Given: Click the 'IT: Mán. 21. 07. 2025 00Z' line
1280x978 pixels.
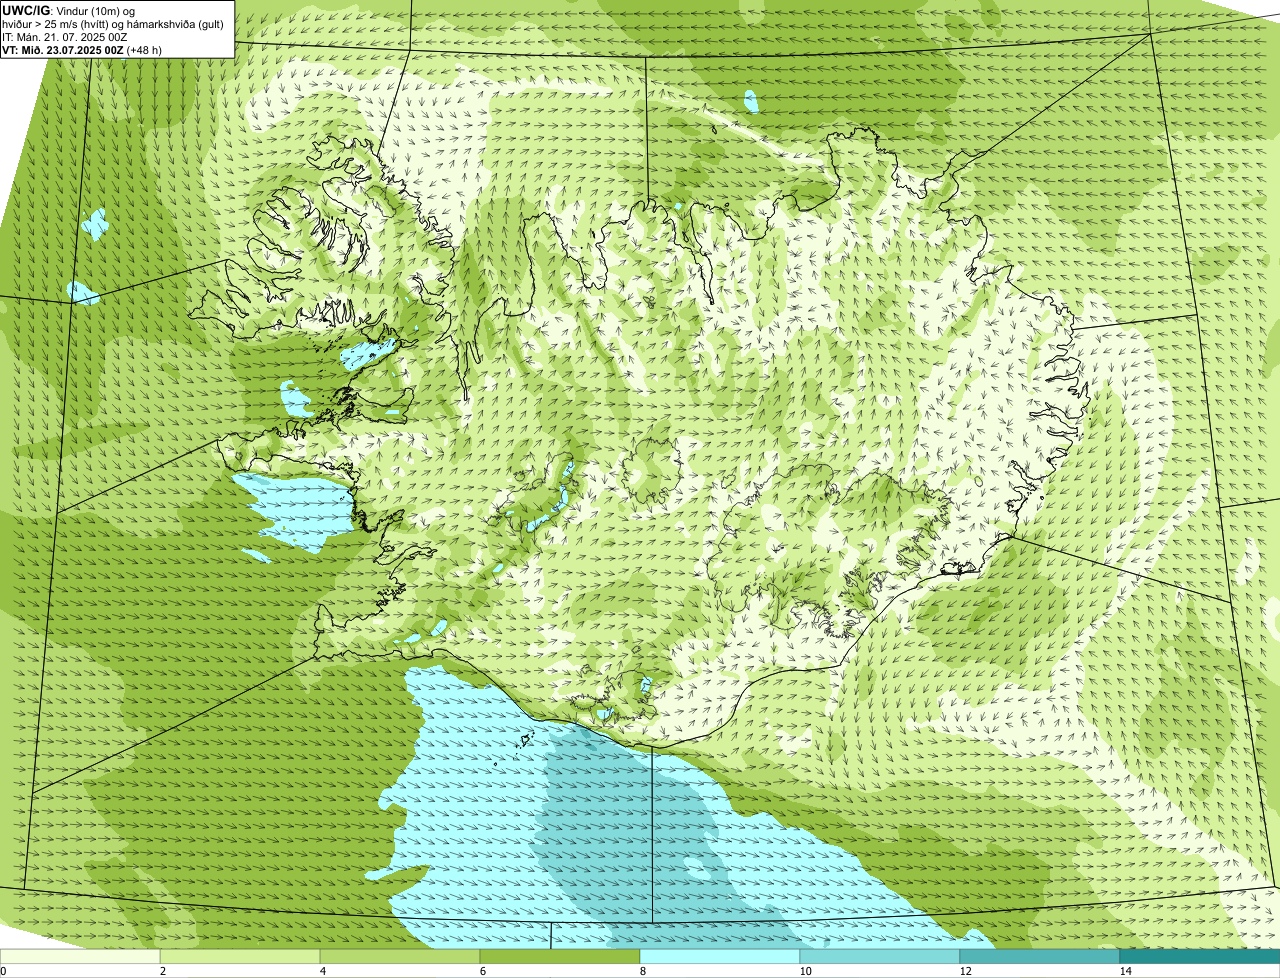Looking at the screenshot, I should pyautogui.click(x=65, y=37).
